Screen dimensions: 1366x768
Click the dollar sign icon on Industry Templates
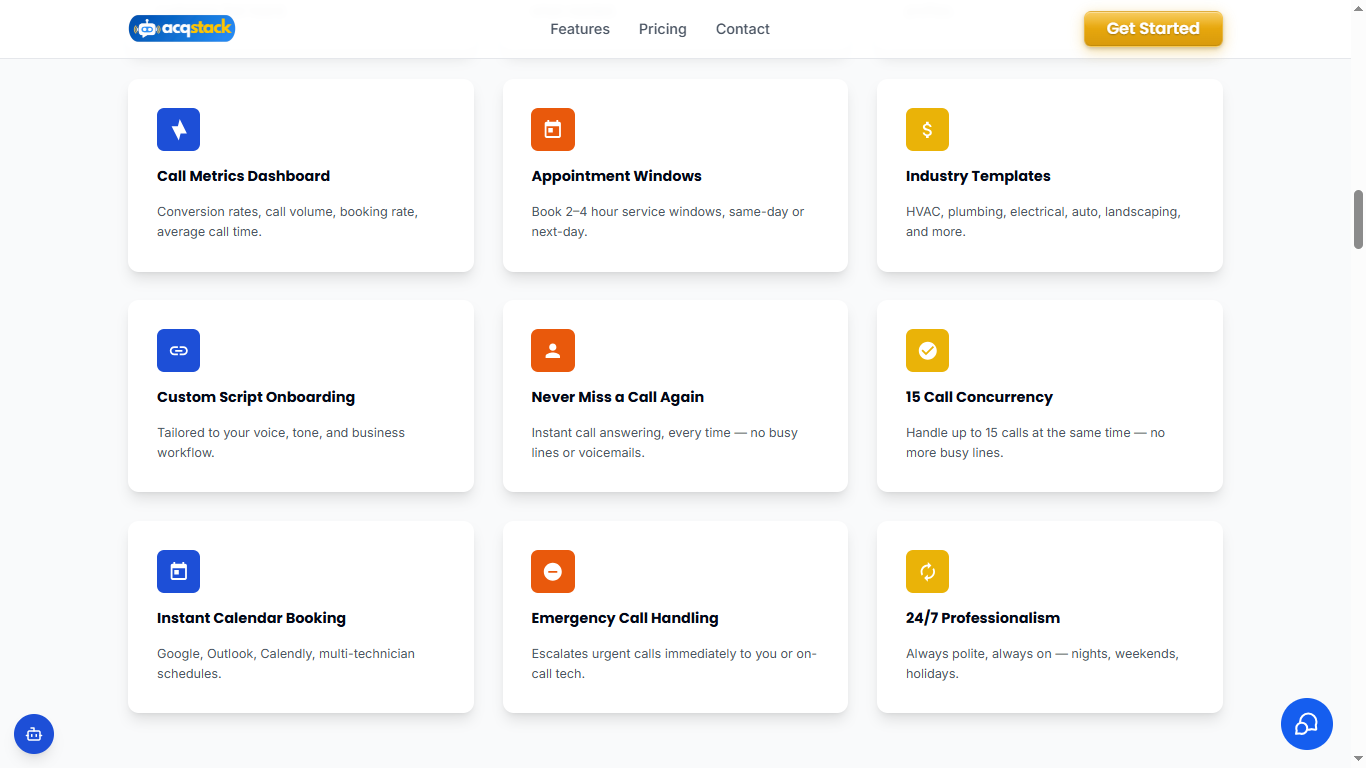tap(927, 129)
